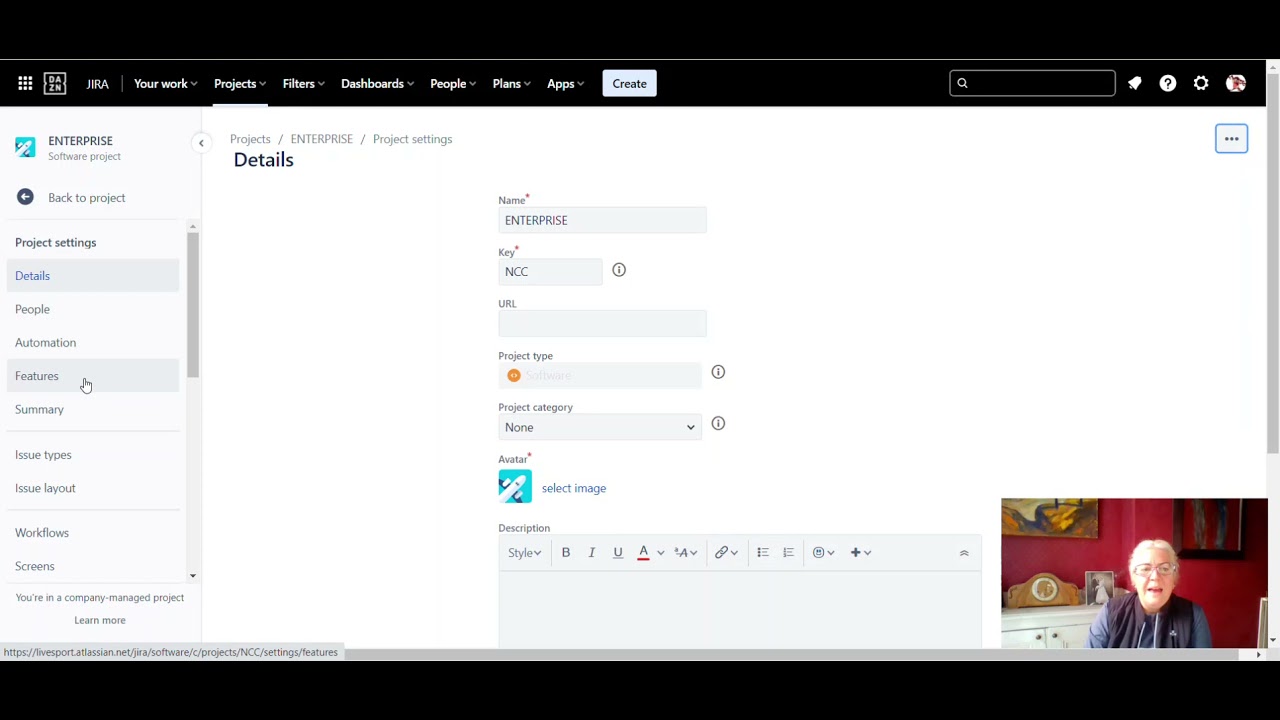The height and width of the screenshot is (720, 1280).
Task: Open the emoticon insert menu
Action: pos(823,552)
